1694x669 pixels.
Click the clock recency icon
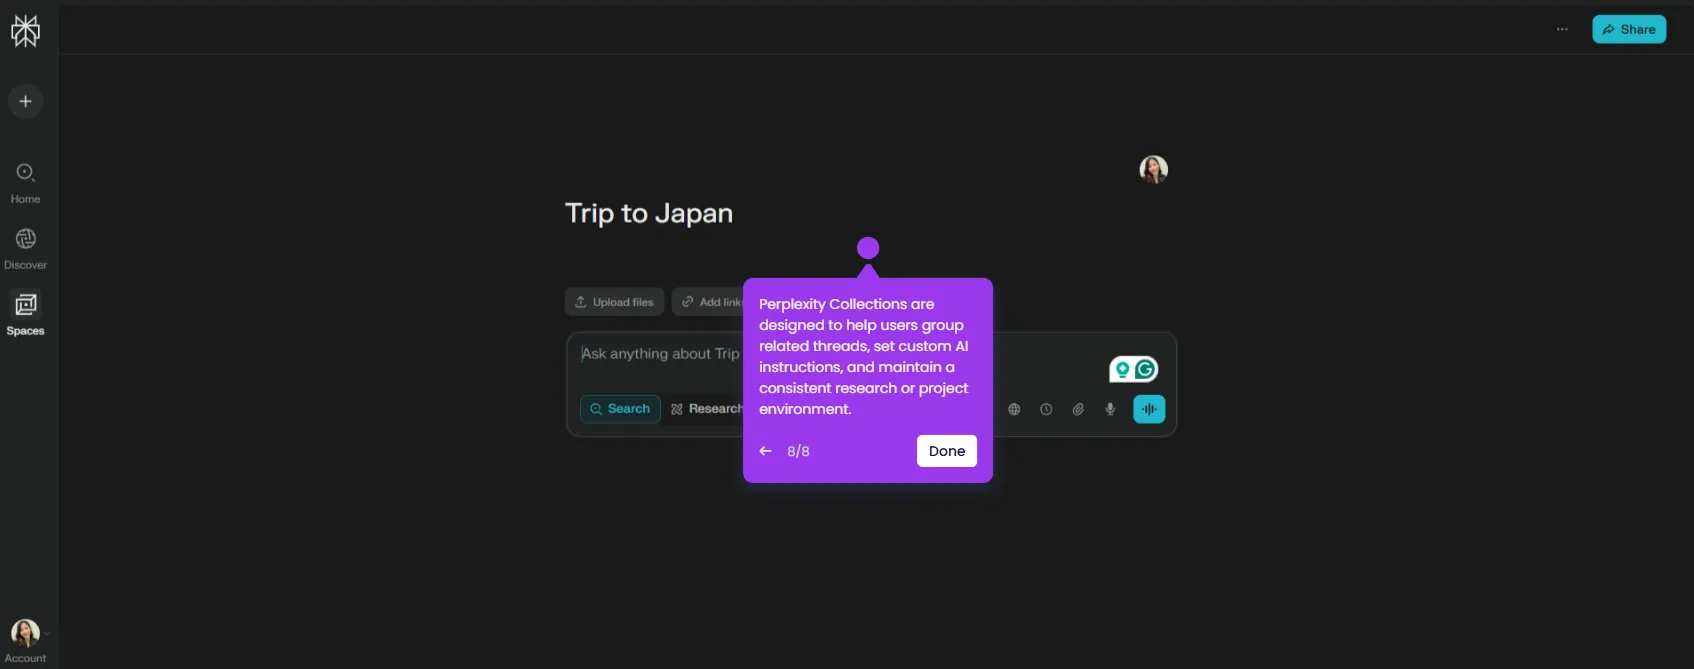(x=1046, y=409)
